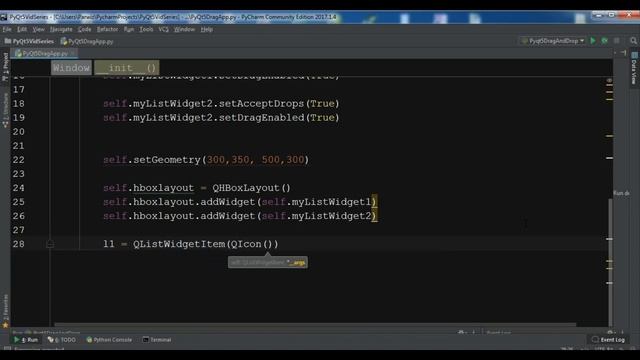Open the Window menu
This screenshot has height=360, width=640.
click(184, 29)
